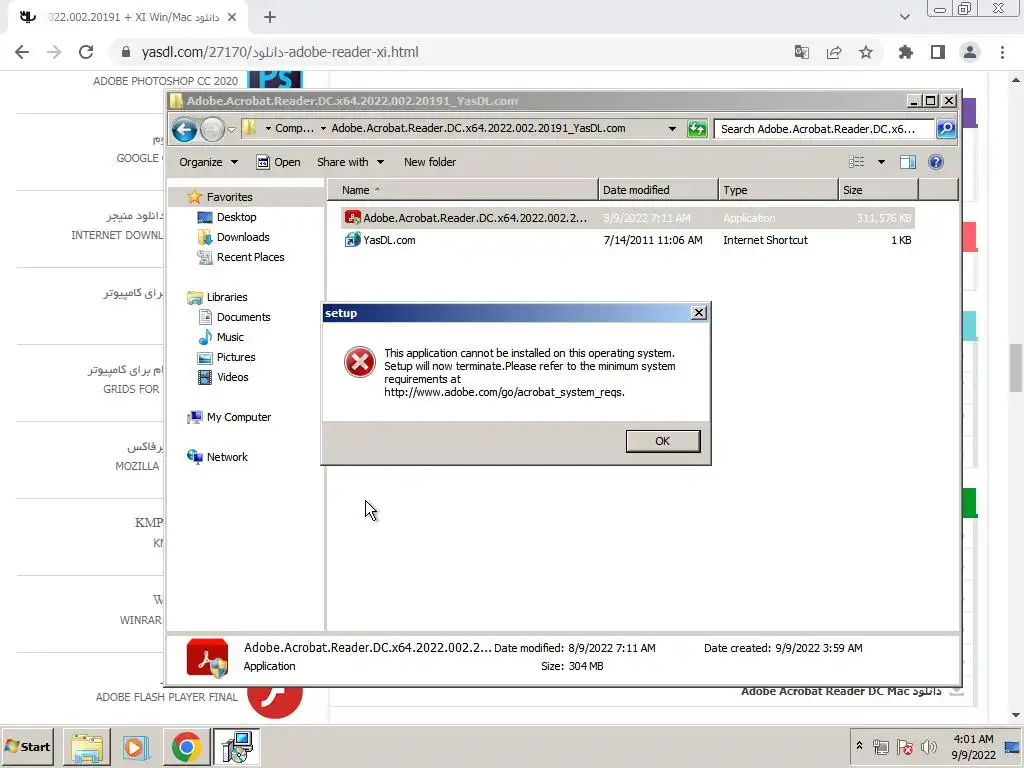The width and height of the screenshot is (1024, 768).
Task: Click the share page icon in Chrome
Action: [833, 52]
